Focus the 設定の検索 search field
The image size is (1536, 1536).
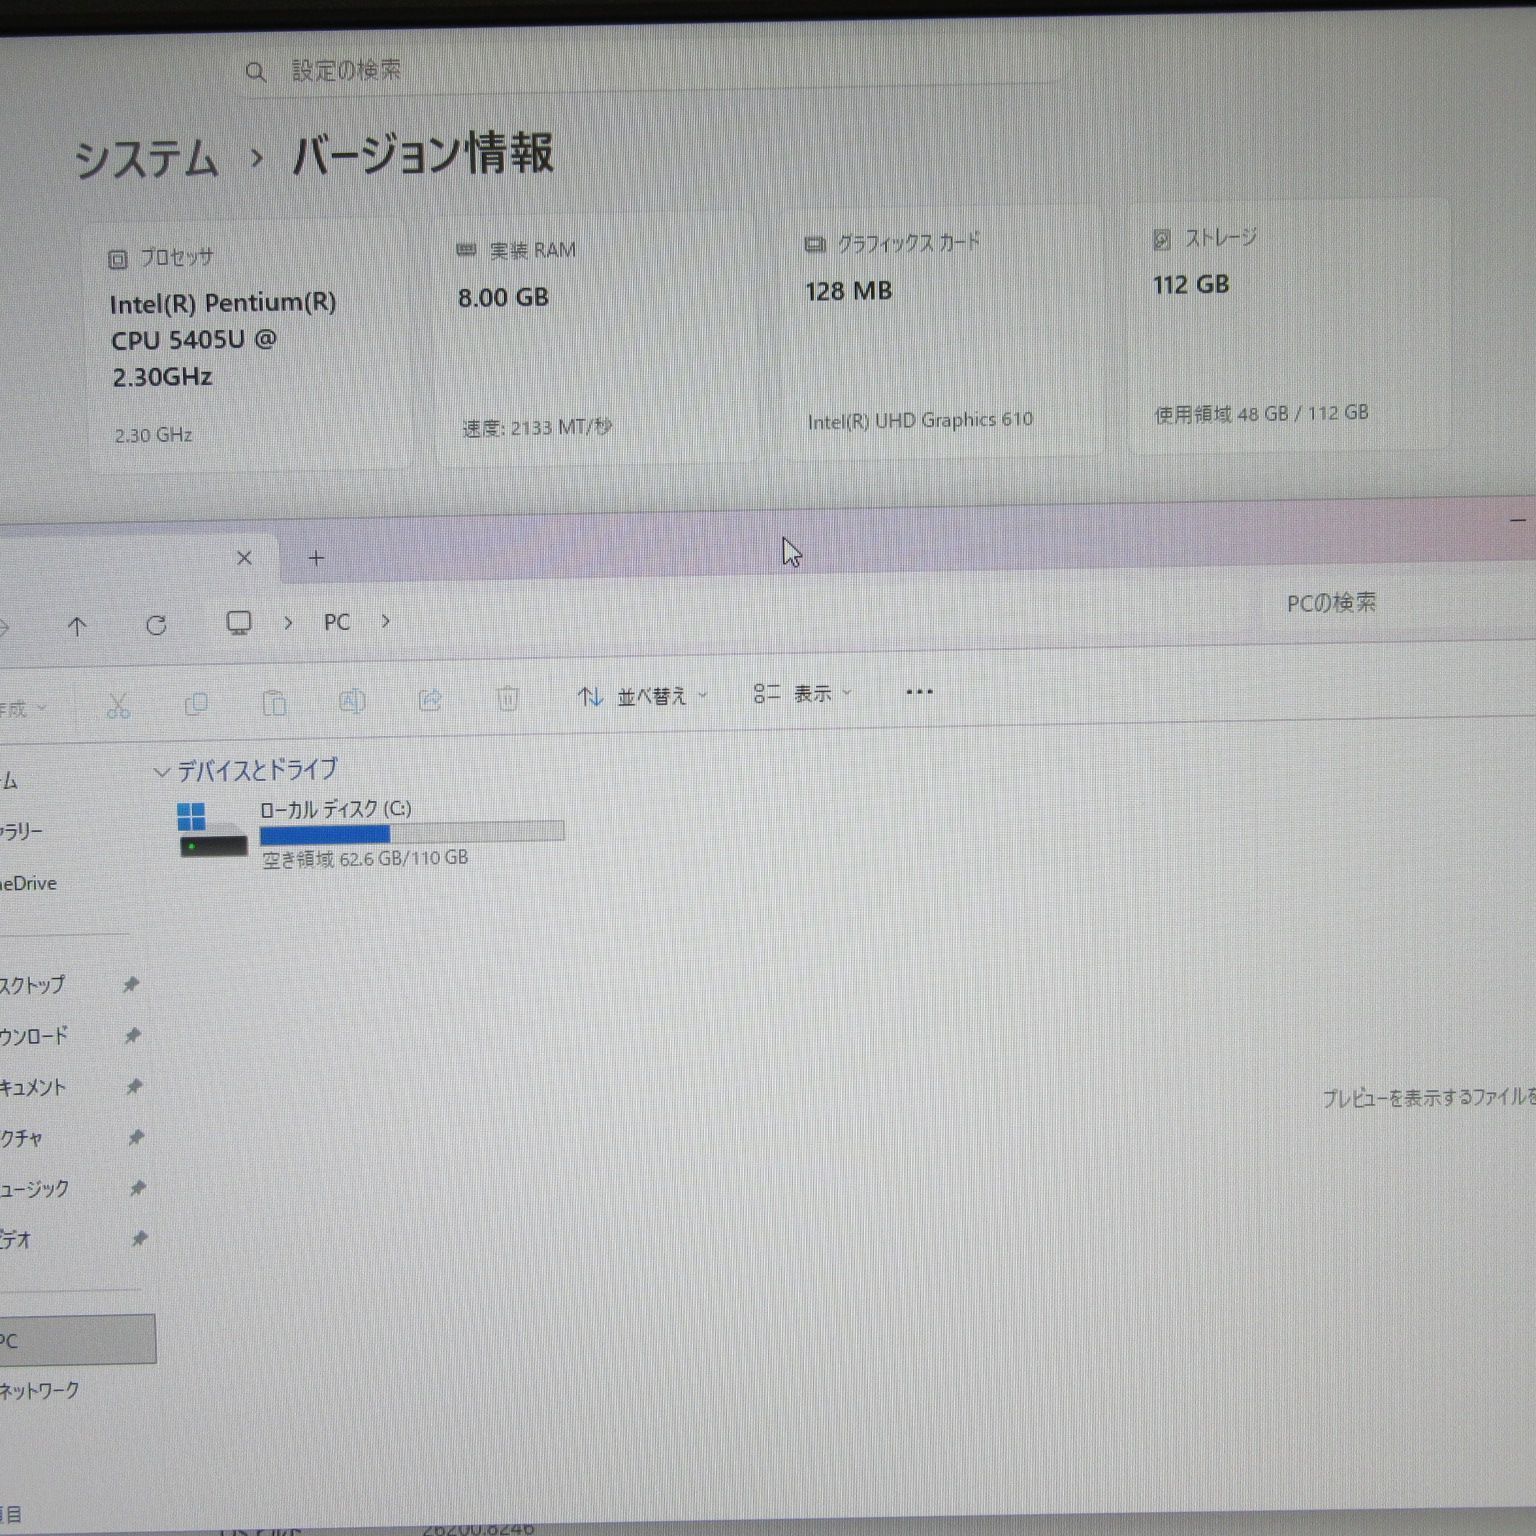pos(652,70)
